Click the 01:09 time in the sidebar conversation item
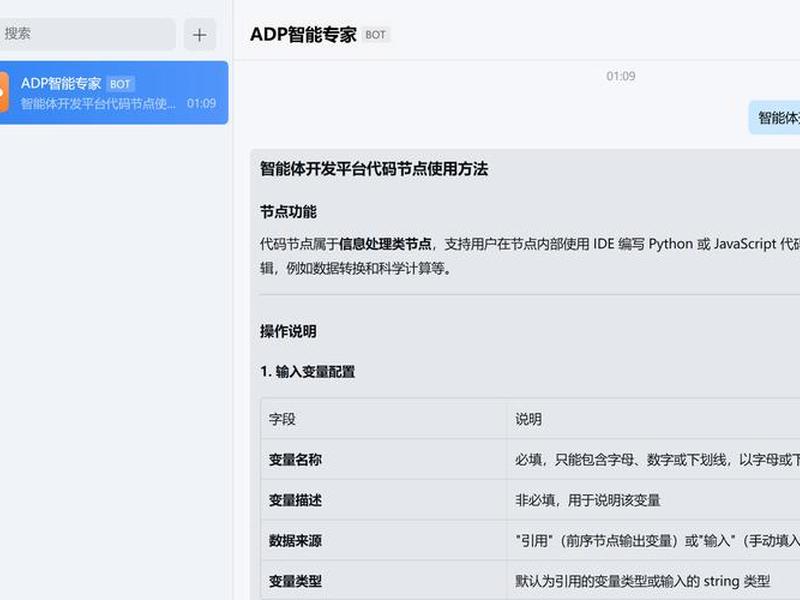Image resolution: width=800 pixels, height=600 pixels. [201, 104]
